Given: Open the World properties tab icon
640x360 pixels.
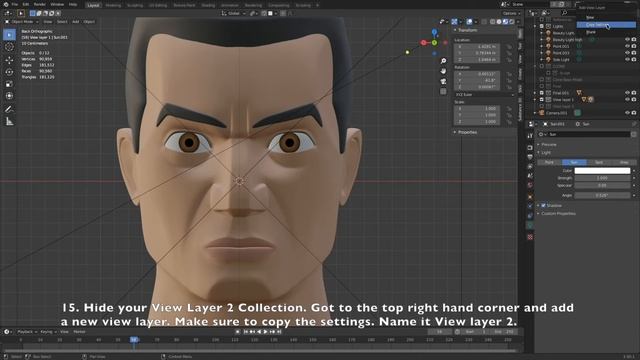Looking at the screenshot, I should pyautogui.click(x=530, y=186).
